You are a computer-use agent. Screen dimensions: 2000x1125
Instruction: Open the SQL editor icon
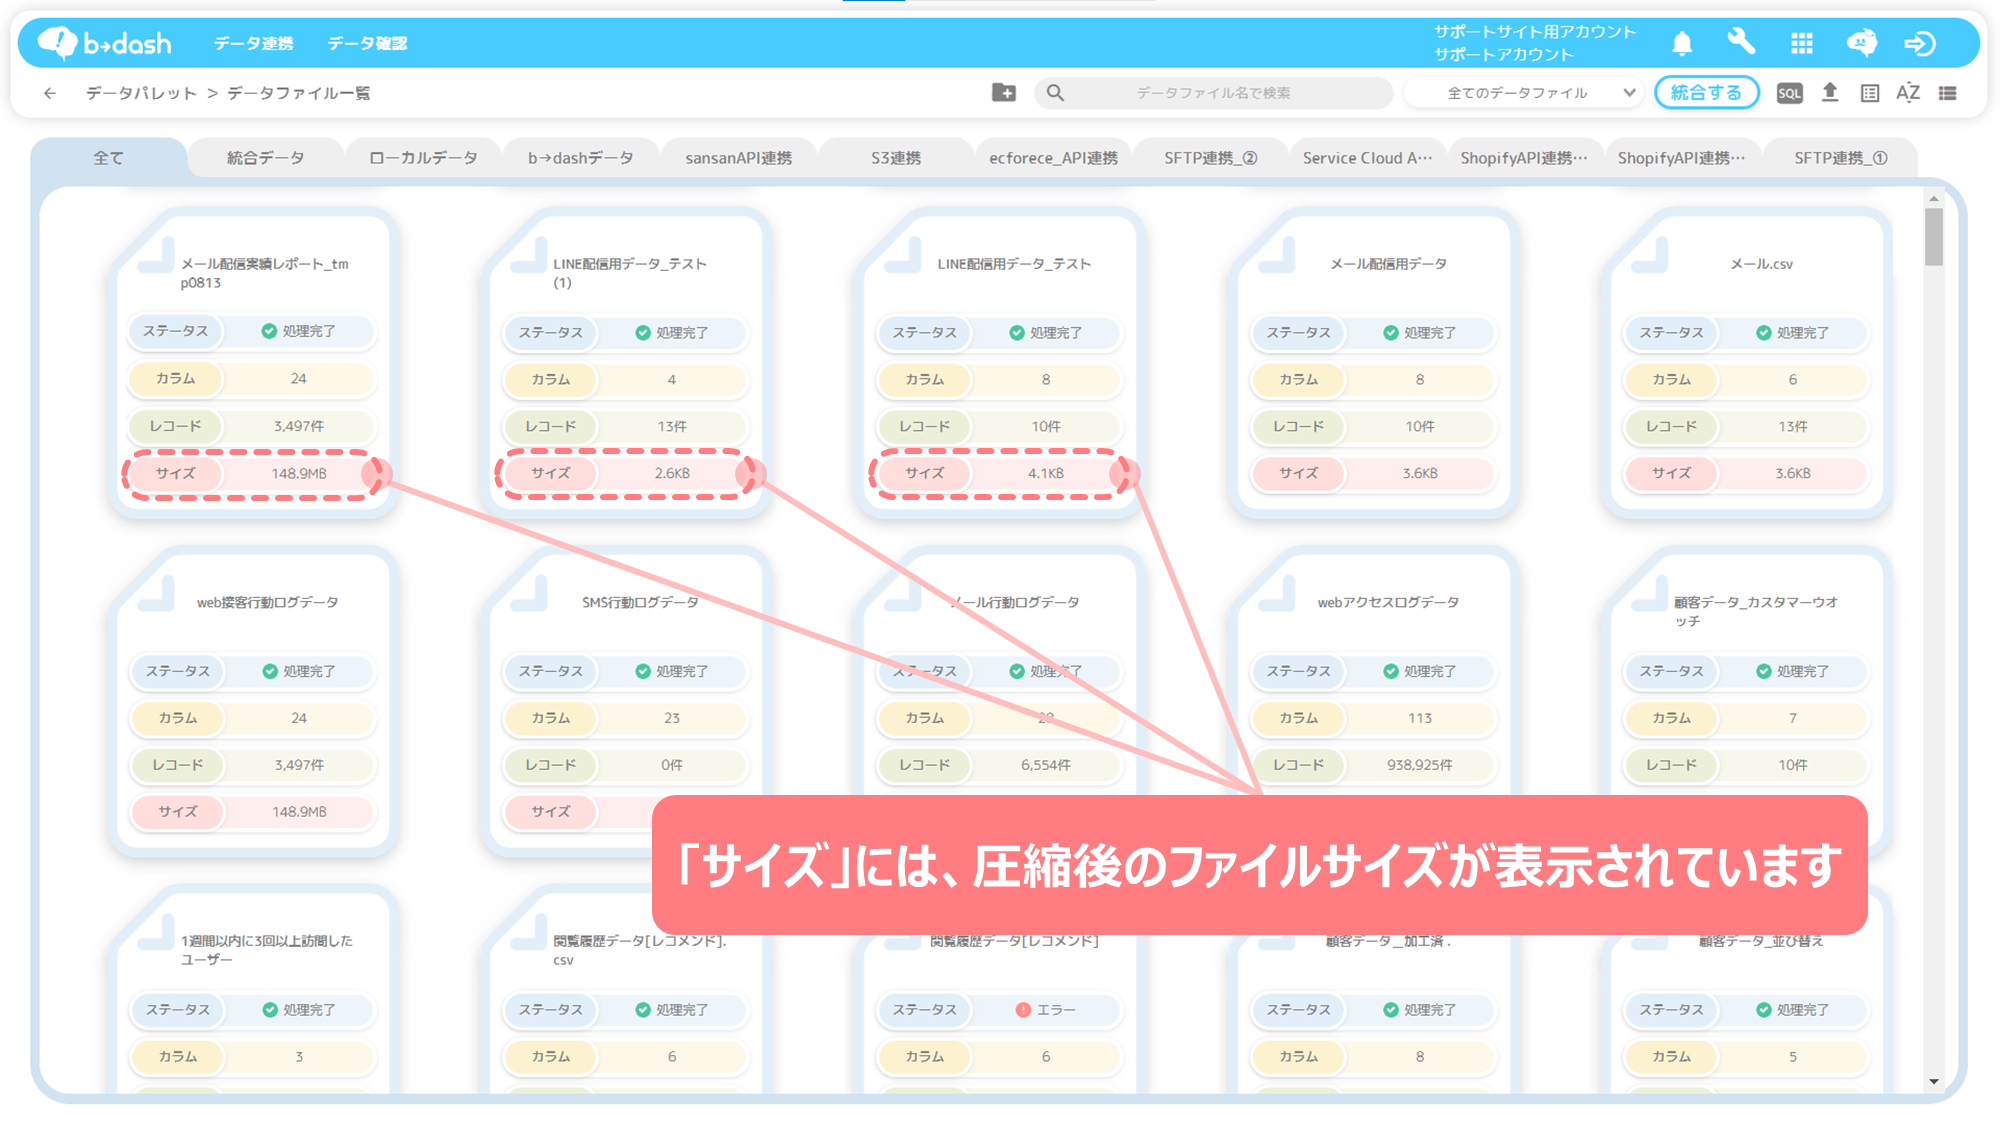tap(1790, 93)
